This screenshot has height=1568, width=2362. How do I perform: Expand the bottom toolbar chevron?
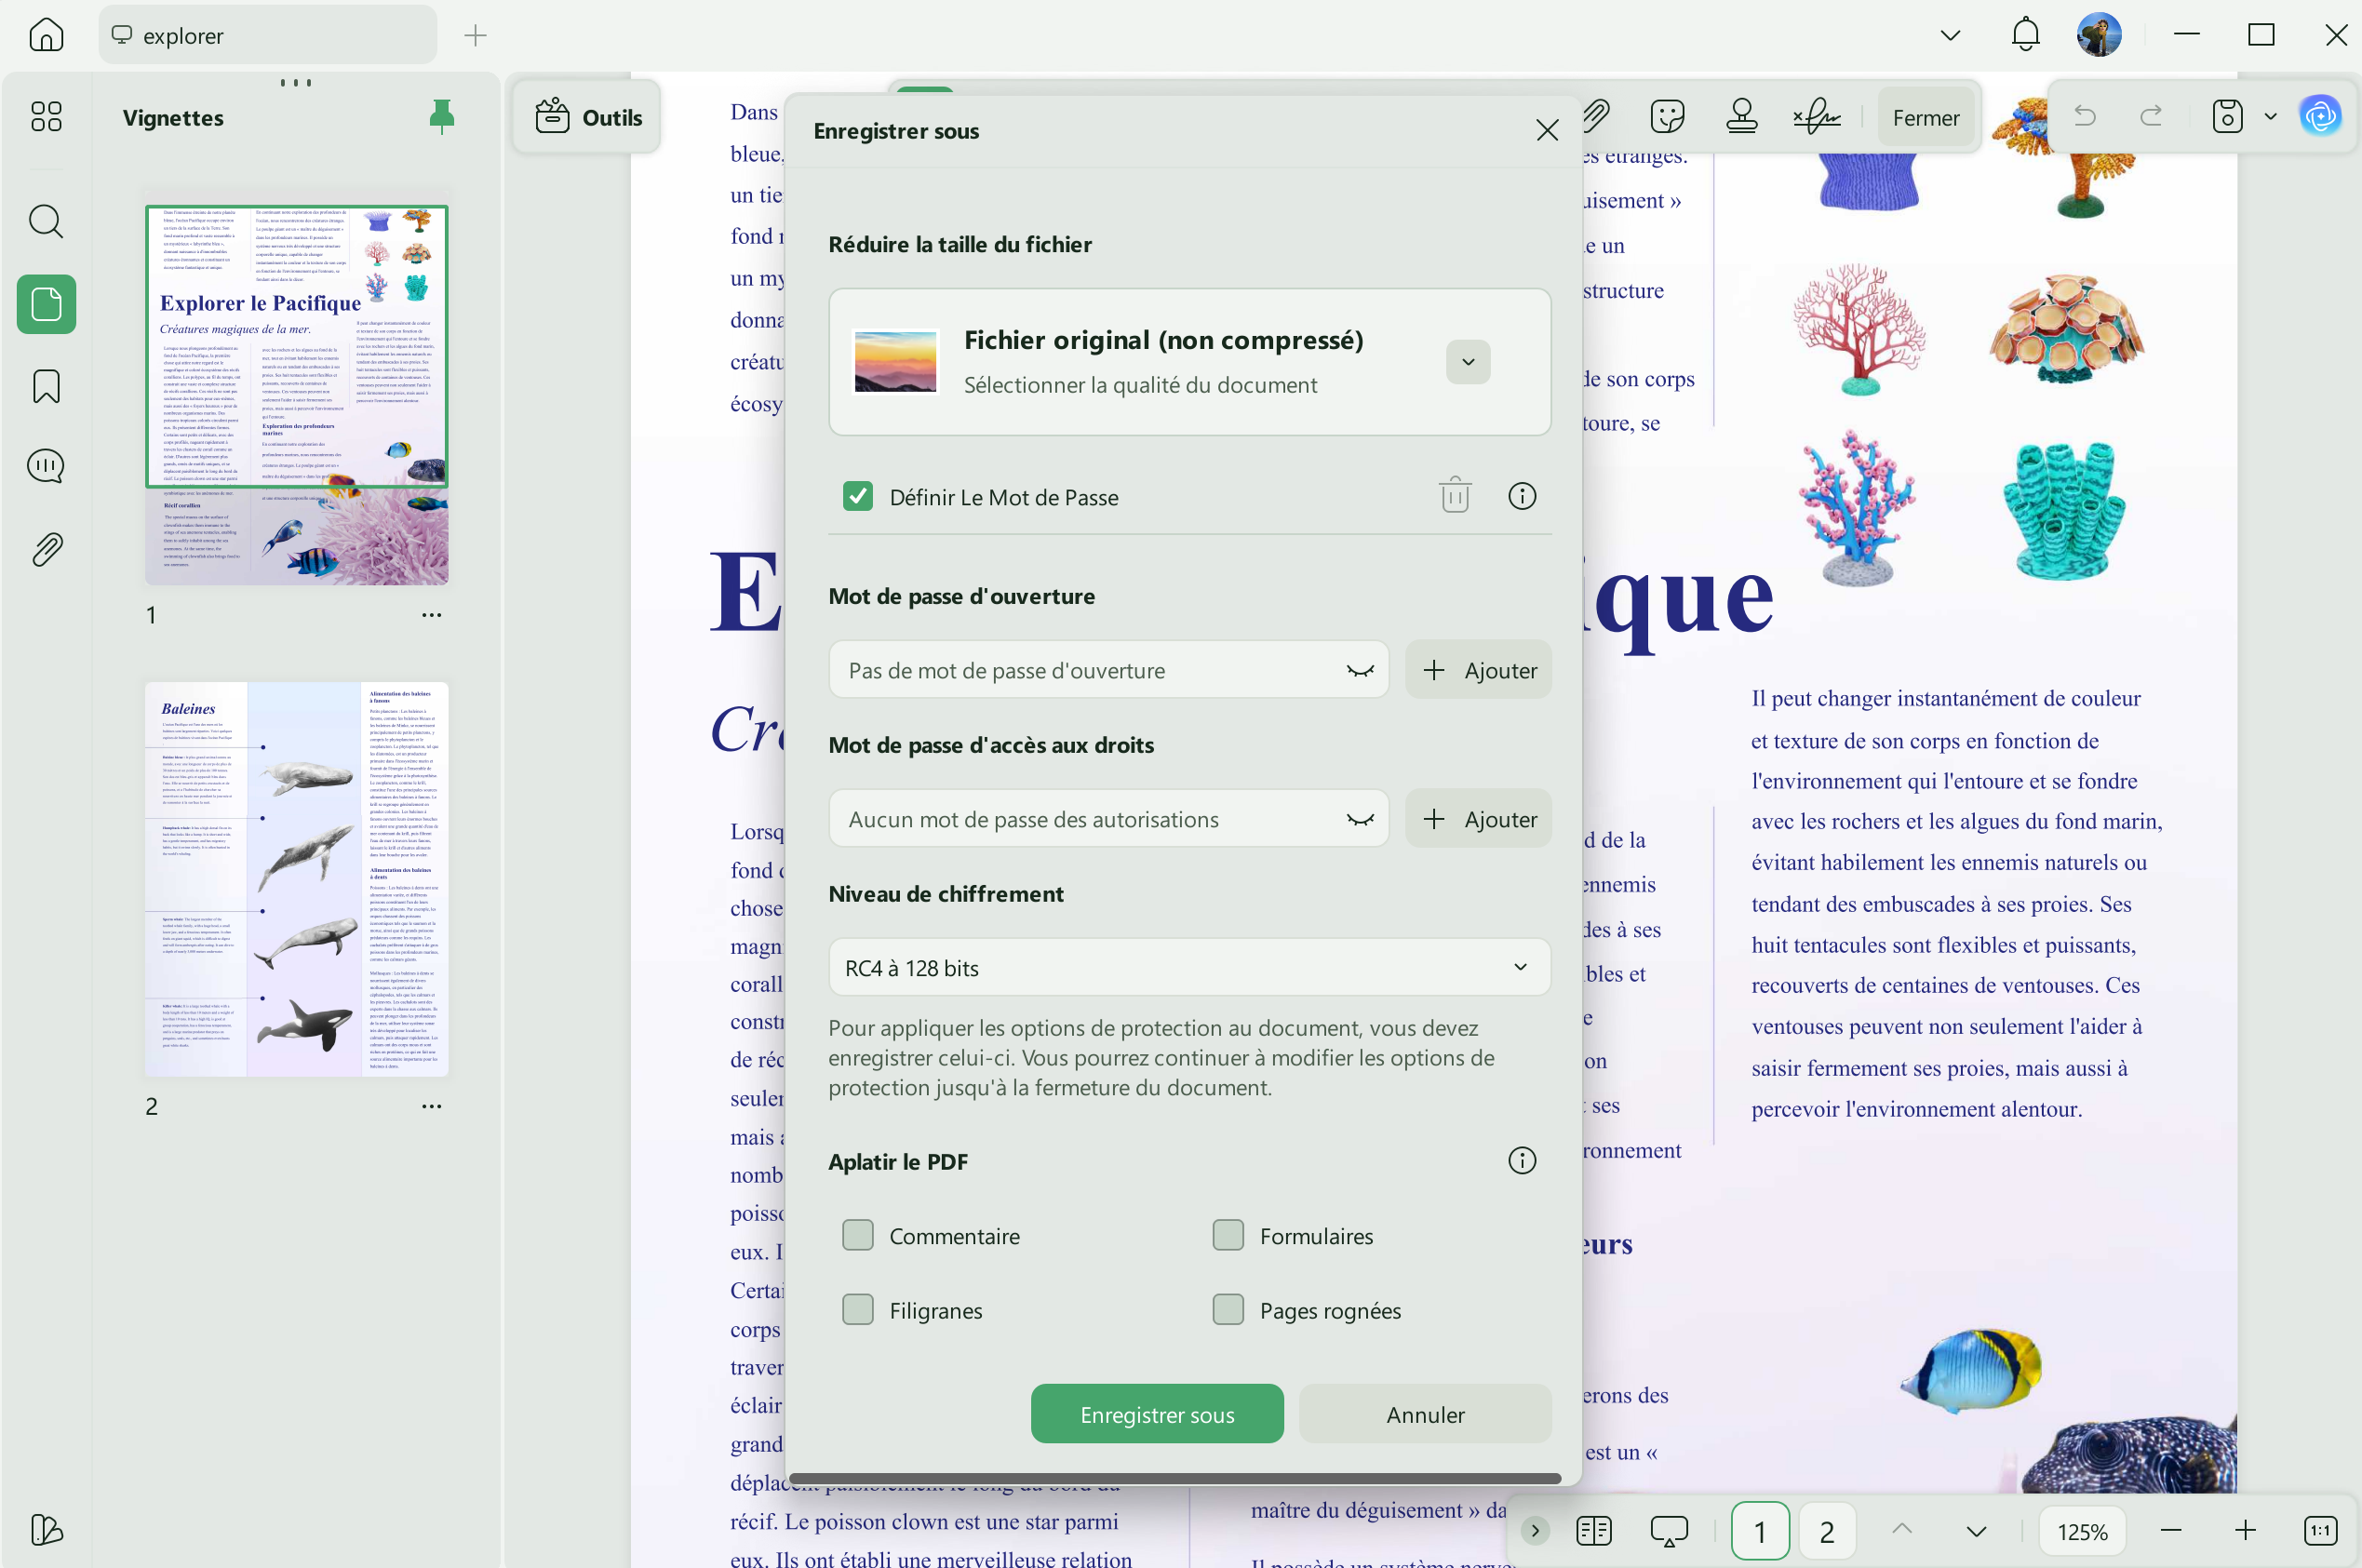pyautogui.click(x=1534, y=1530)
